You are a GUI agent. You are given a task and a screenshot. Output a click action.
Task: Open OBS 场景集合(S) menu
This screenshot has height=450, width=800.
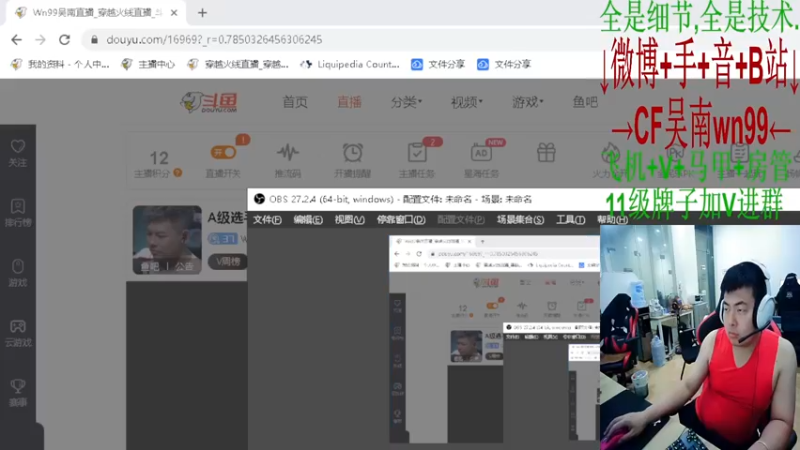[x=520, y=219]
